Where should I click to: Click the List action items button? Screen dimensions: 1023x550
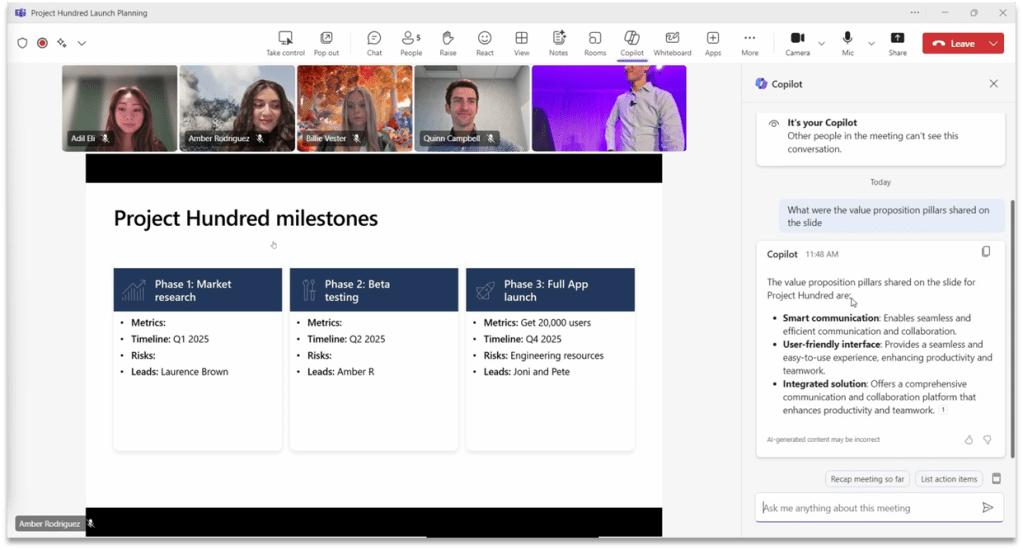tap(948, 479)
